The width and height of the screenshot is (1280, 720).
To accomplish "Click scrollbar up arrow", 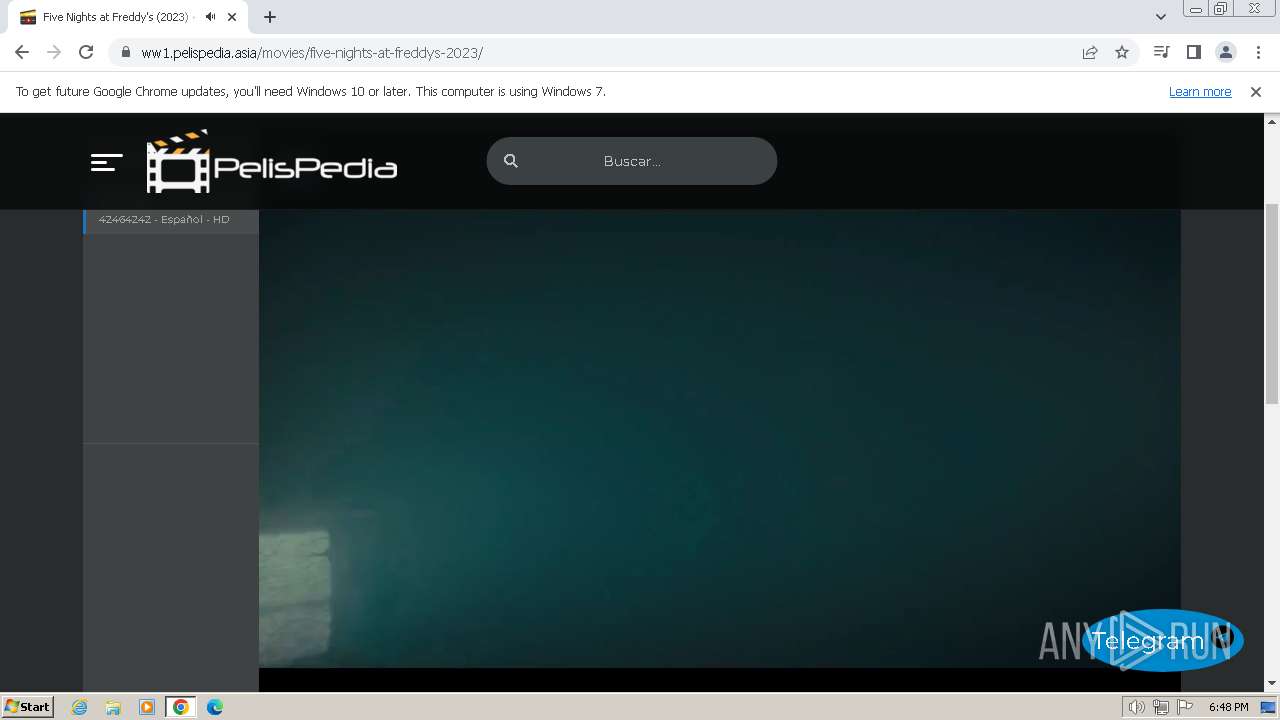I will click(1272, 120).
